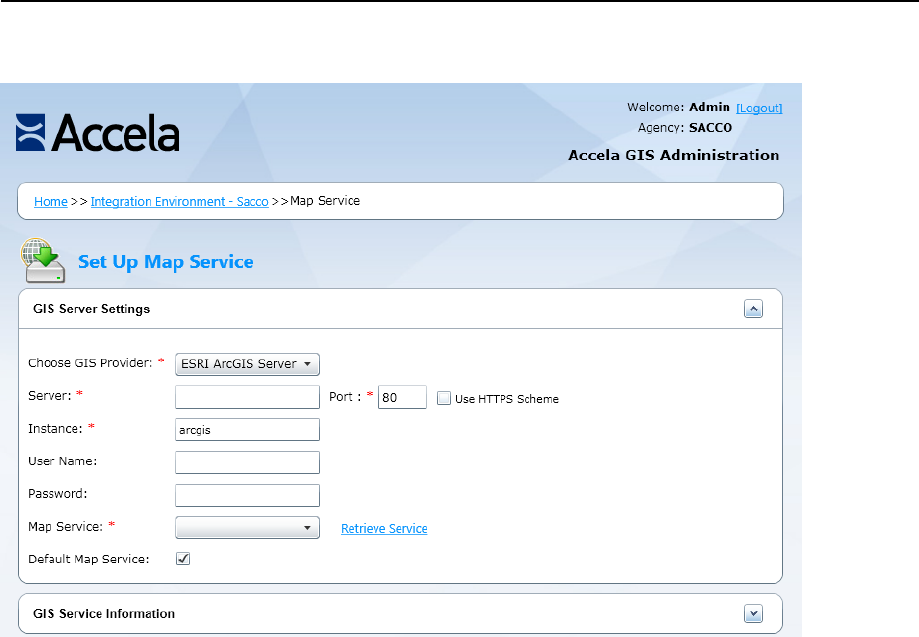Click the Set Up Map Service globe icon
919x637 pixels.
(x=43, y=260)
